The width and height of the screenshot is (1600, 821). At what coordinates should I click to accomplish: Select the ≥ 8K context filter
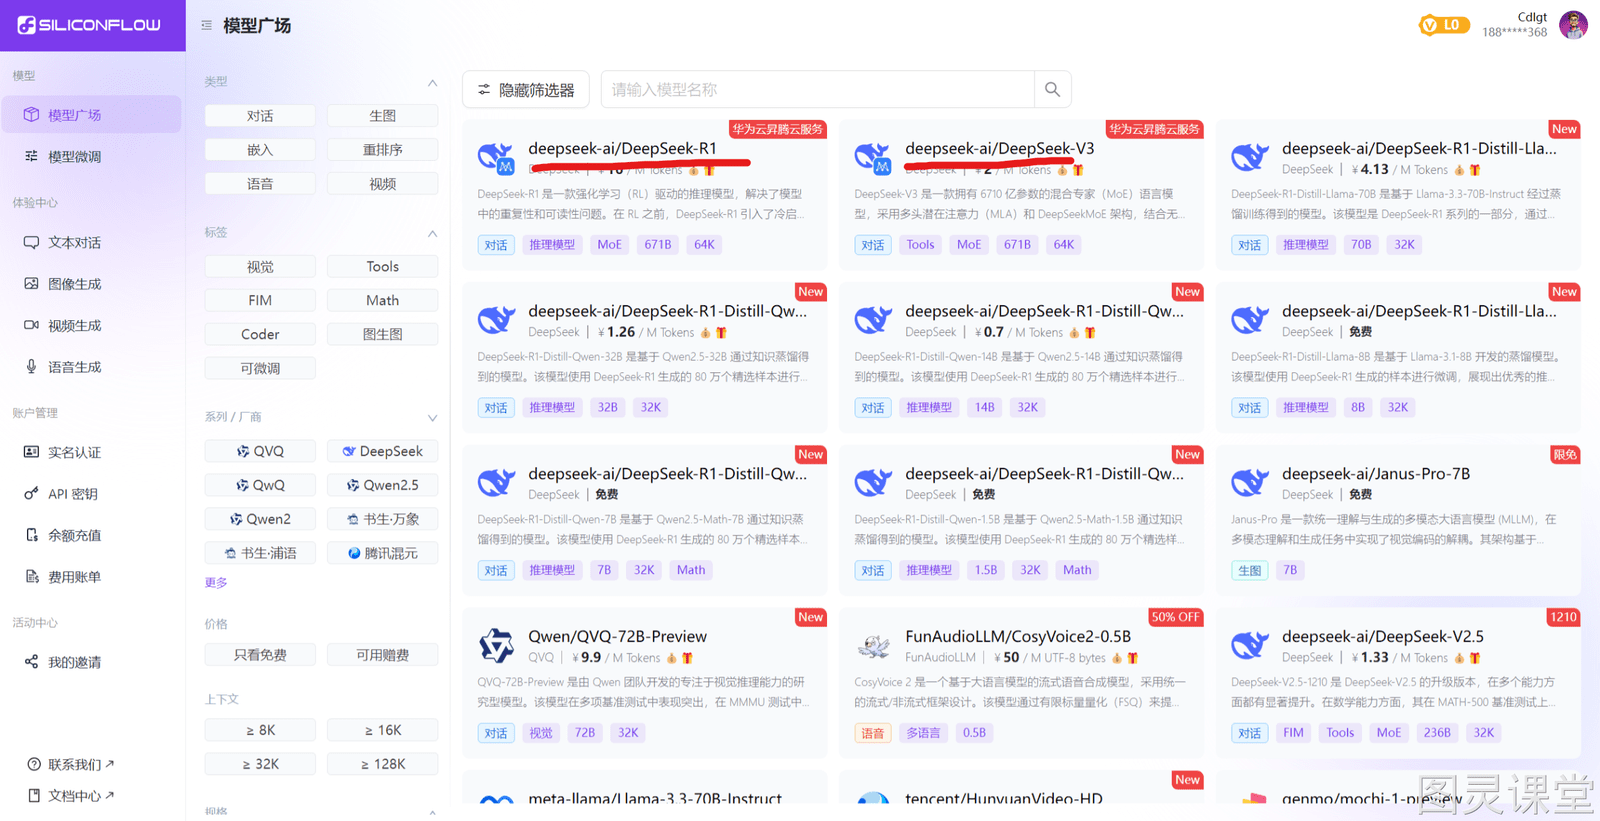click(260, 731)
